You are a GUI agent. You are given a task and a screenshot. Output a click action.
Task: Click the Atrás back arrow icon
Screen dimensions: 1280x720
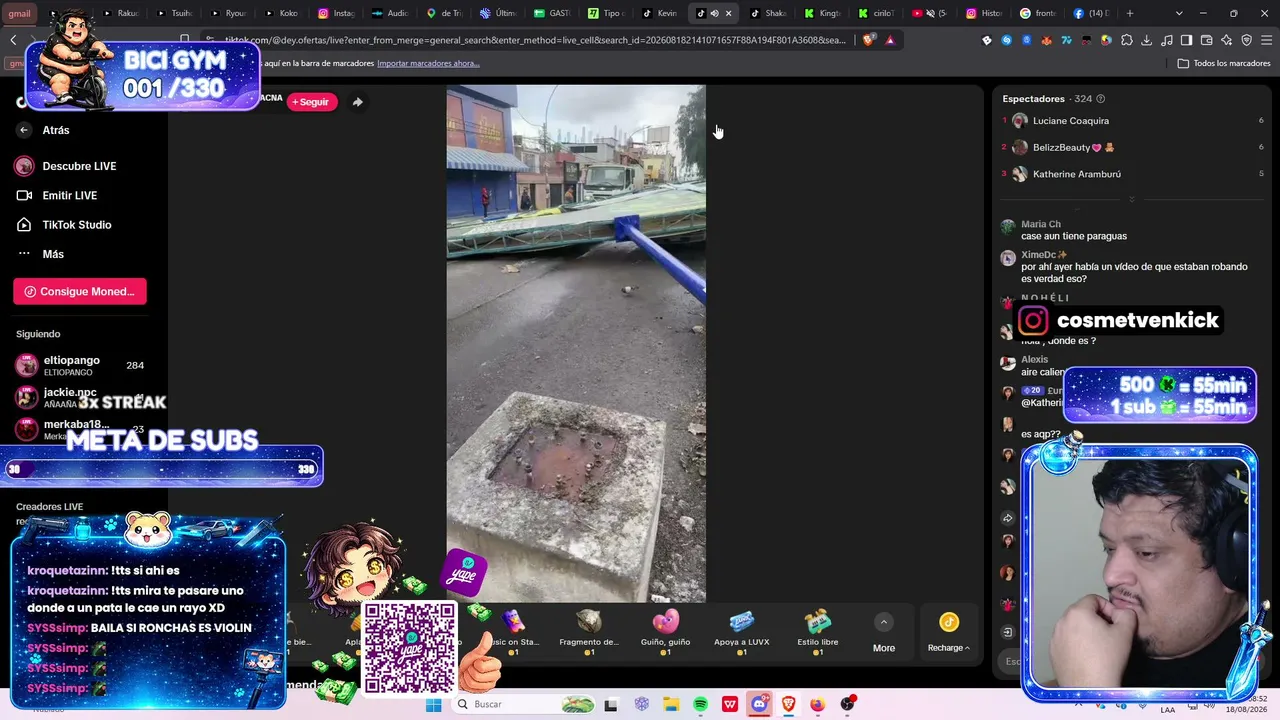24,130
